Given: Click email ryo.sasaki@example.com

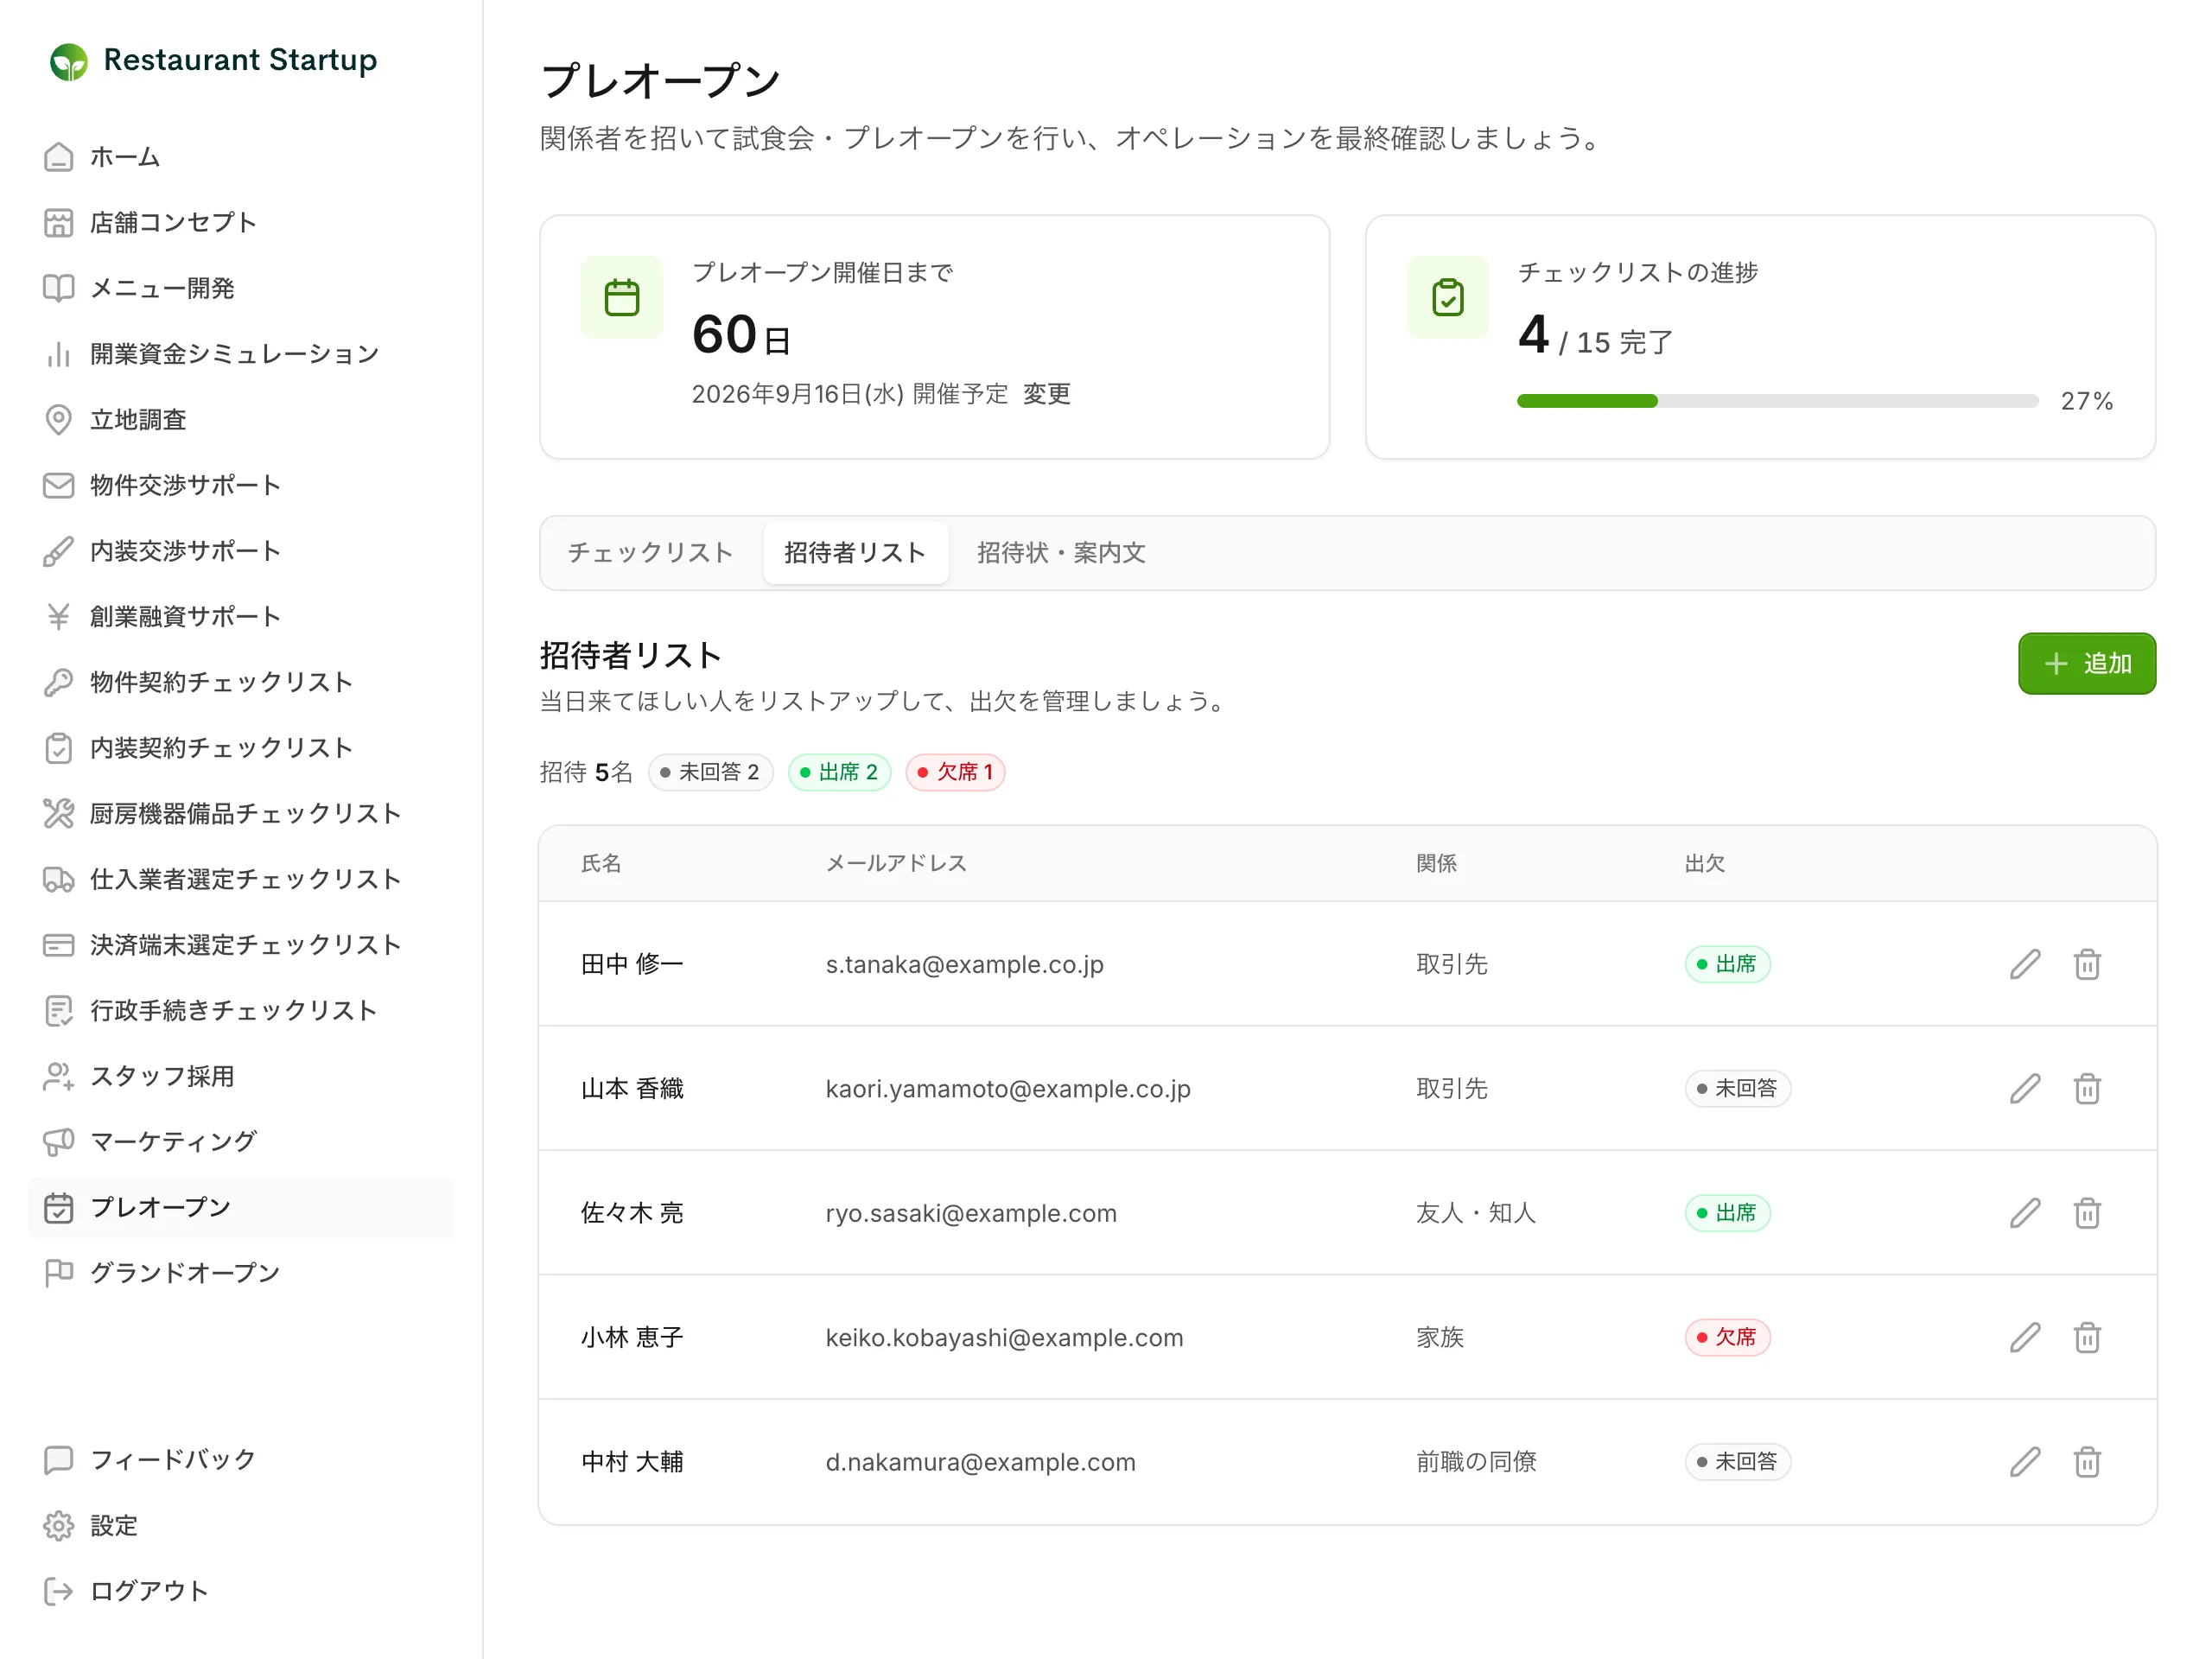Looking at the screenshot, I should (971, 1213).
